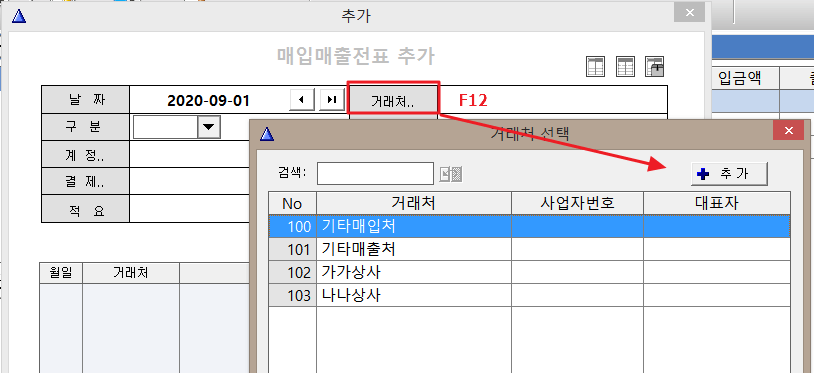Select the 나나상사 row

pyautogui.click(x=530, y=295)
